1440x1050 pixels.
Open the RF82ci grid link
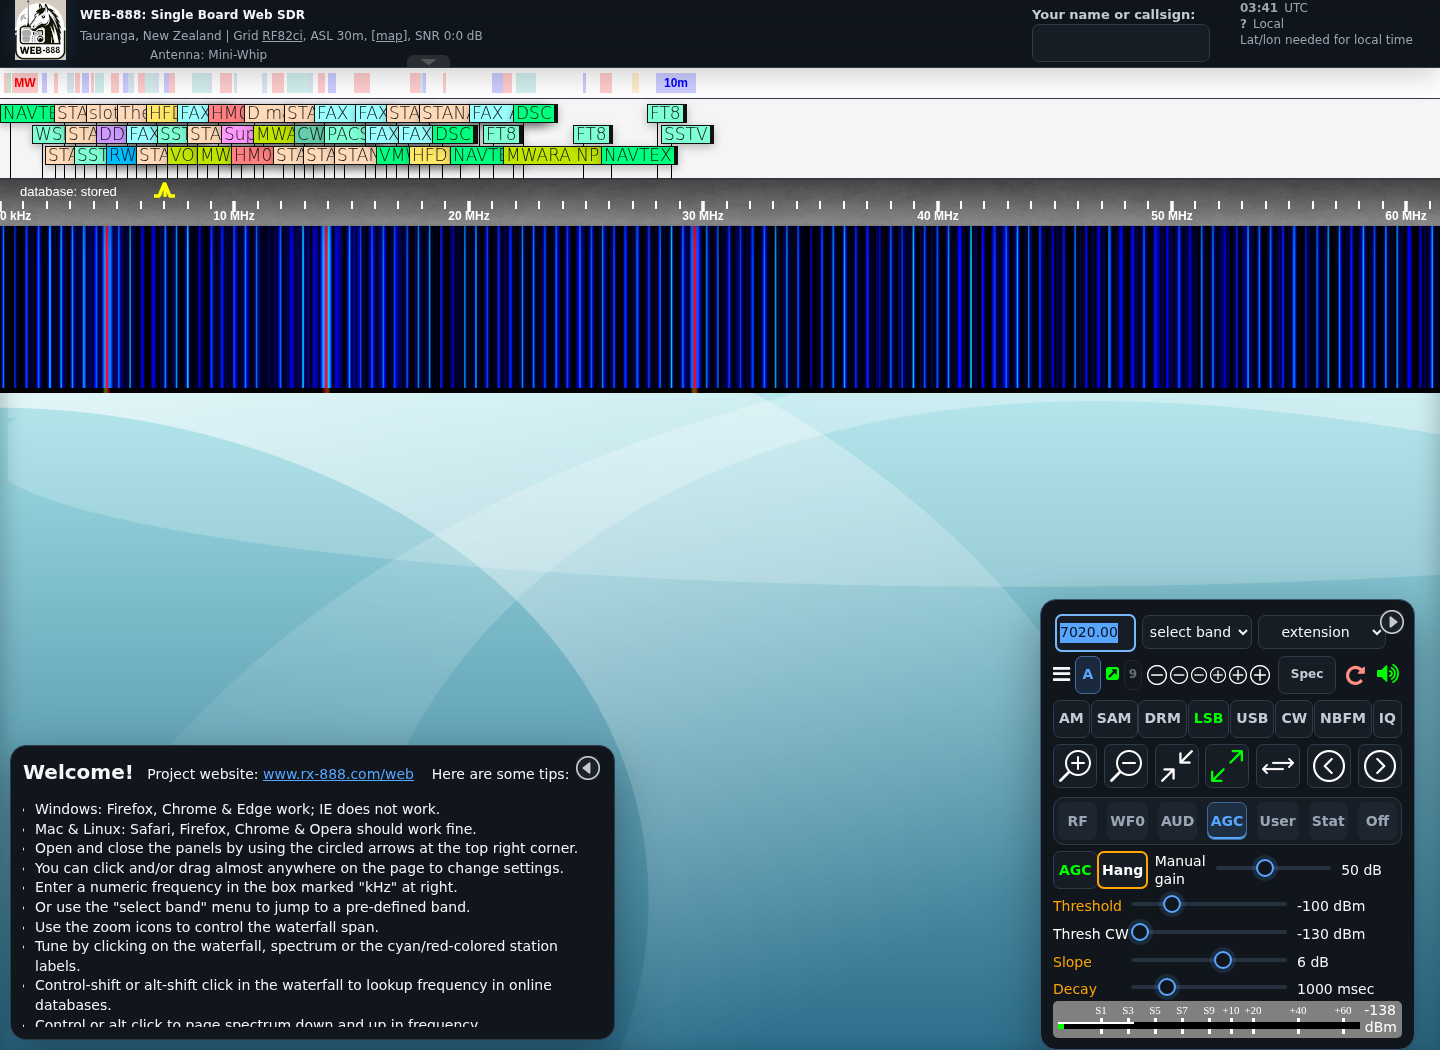click(x=282, y=36)
